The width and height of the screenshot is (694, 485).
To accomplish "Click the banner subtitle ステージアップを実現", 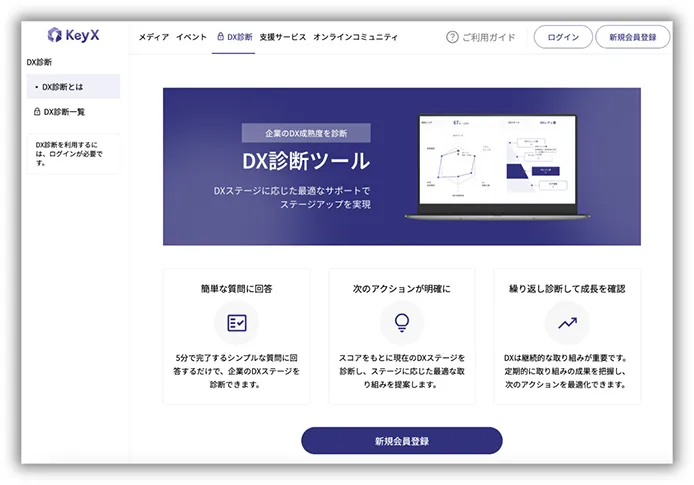I will [x=325, y=204].
